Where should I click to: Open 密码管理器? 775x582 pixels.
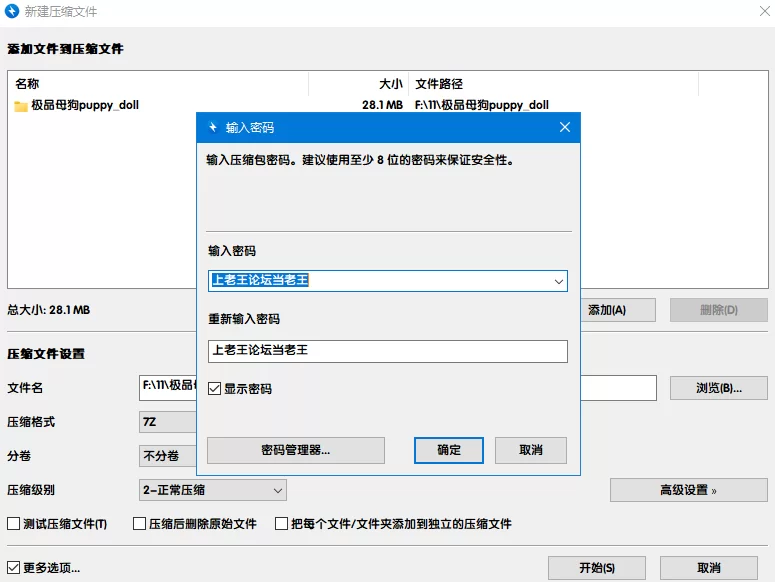[x=296, y=450]
